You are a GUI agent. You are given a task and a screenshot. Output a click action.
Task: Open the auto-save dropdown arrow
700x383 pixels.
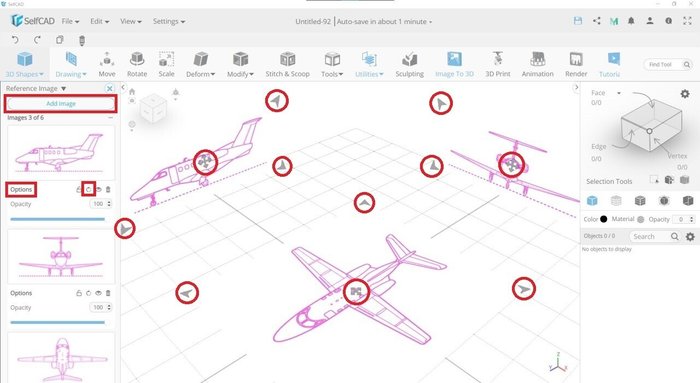point(430,22)
